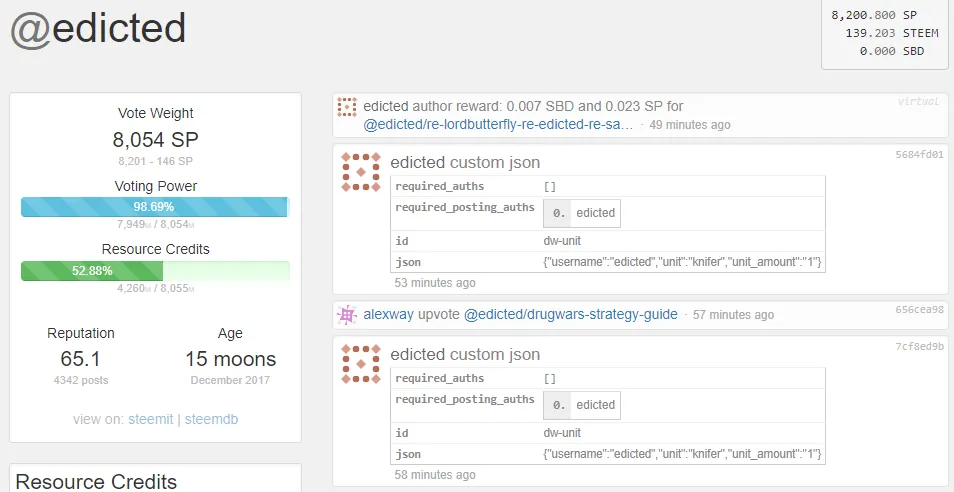Click the avatar icon beside the author reward entry
The height and width of the screenshot is (492, 954).
[x=347, y=107]
